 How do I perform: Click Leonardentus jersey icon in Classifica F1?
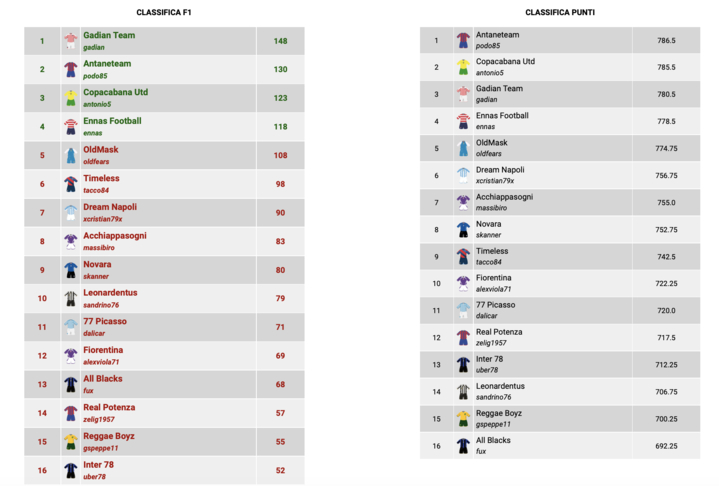71,298
